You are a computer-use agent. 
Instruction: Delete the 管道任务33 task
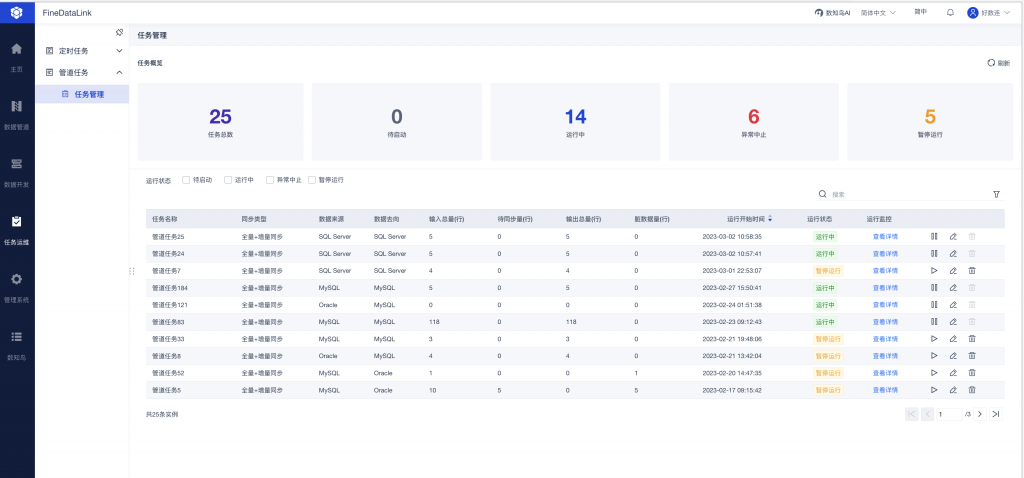tap(972, 339)
